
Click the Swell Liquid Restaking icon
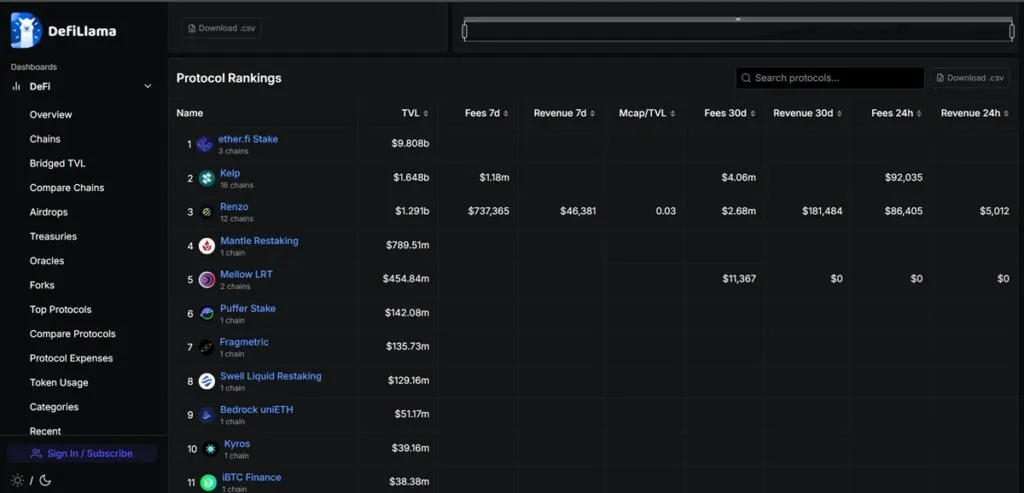coord(207,381)
